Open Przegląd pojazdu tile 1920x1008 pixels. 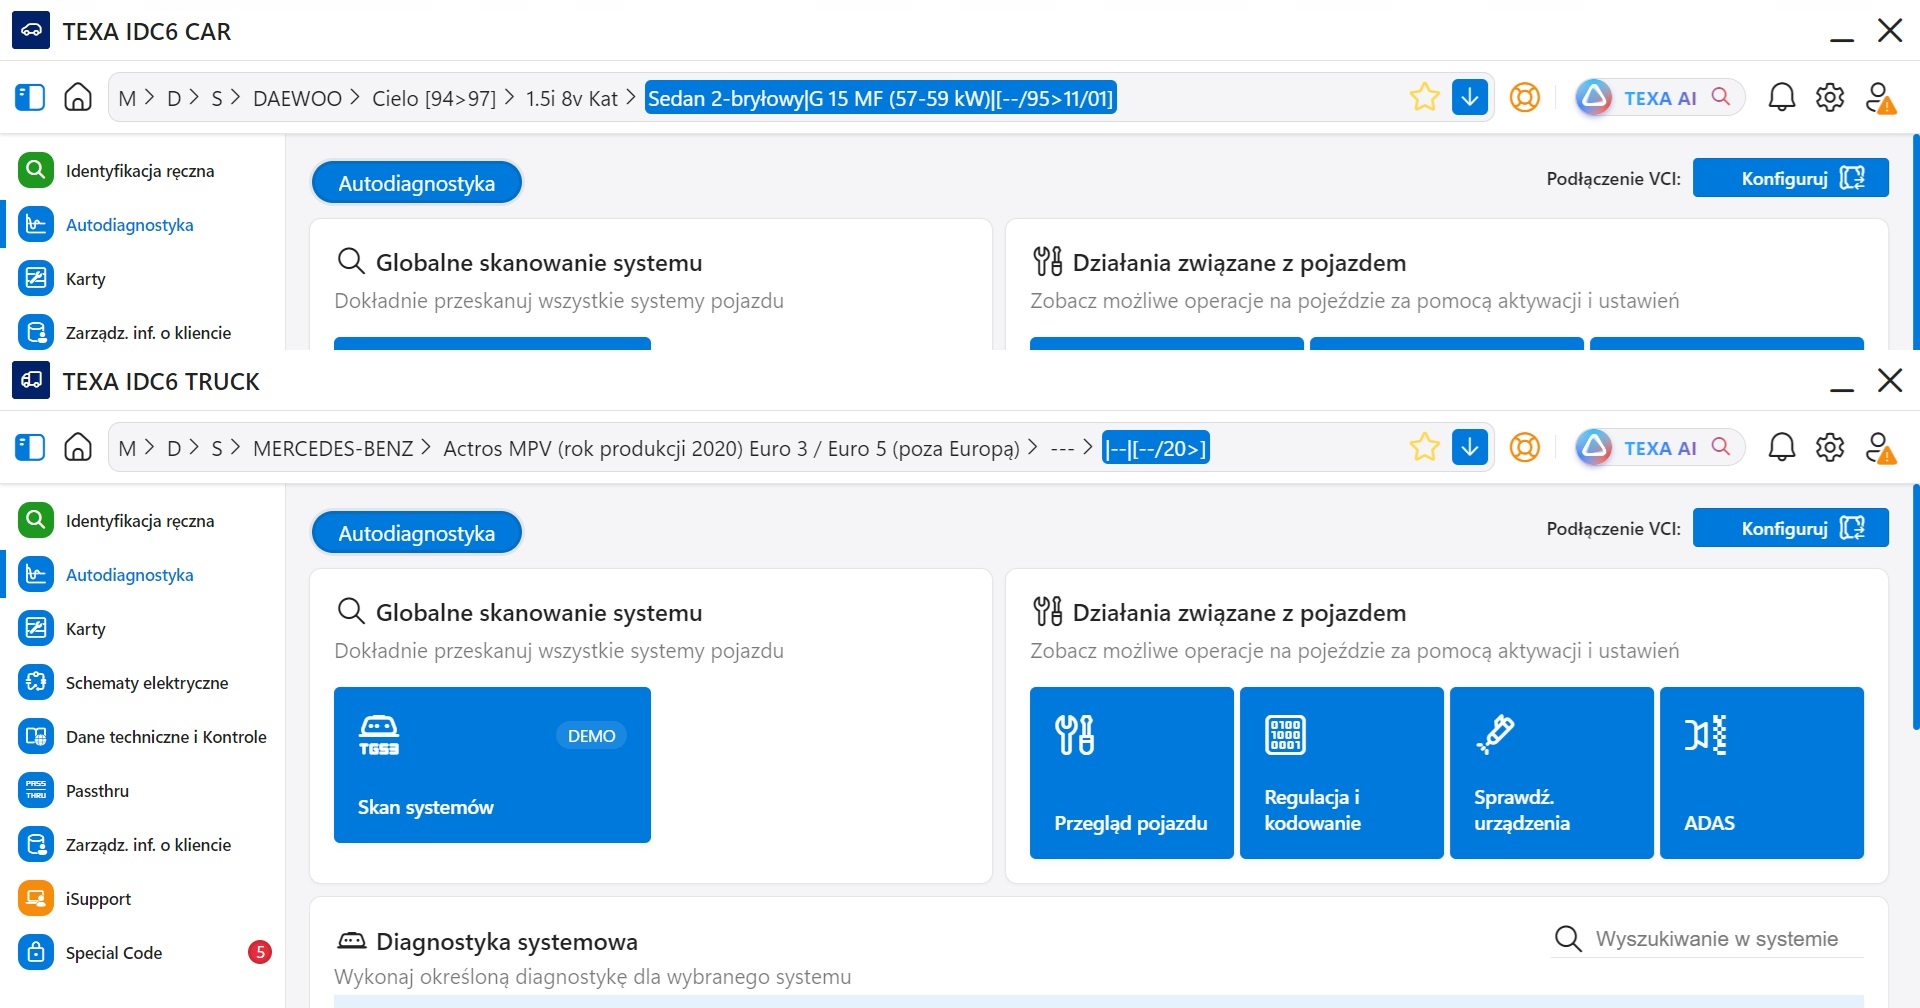[1132, 773]
